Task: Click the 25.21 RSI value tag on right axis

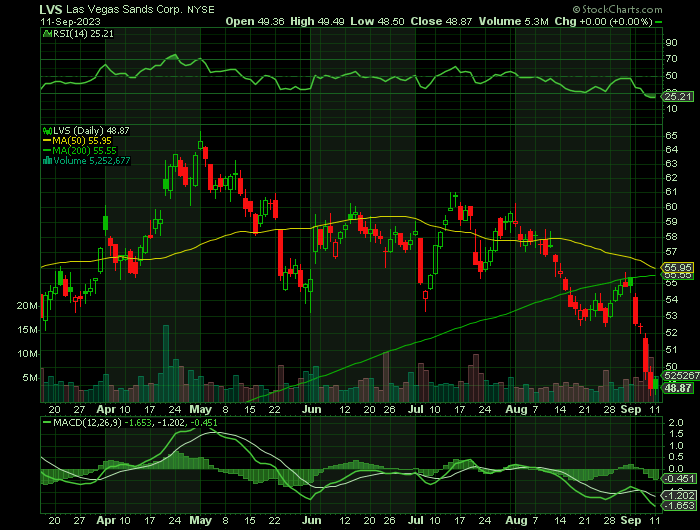Action: pyautogui.click(x=678, y=96)
